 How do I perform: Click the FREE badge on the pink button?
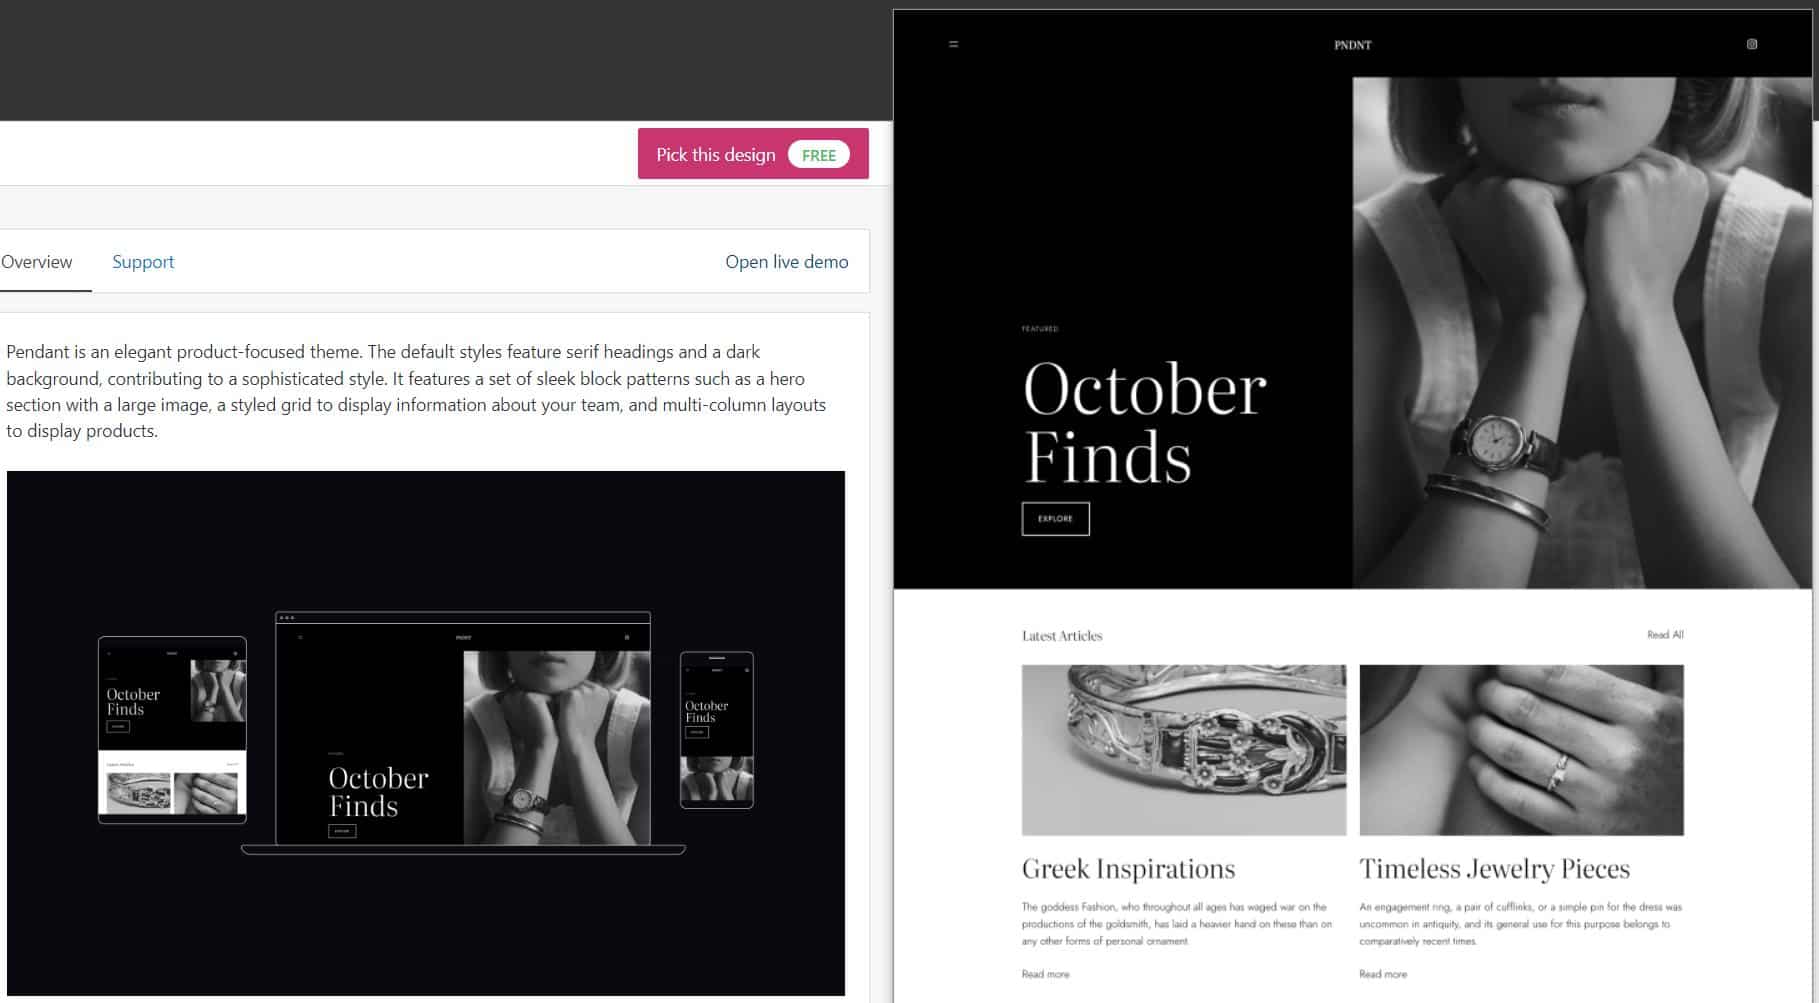pyautogui.click(x=818, y=155)
